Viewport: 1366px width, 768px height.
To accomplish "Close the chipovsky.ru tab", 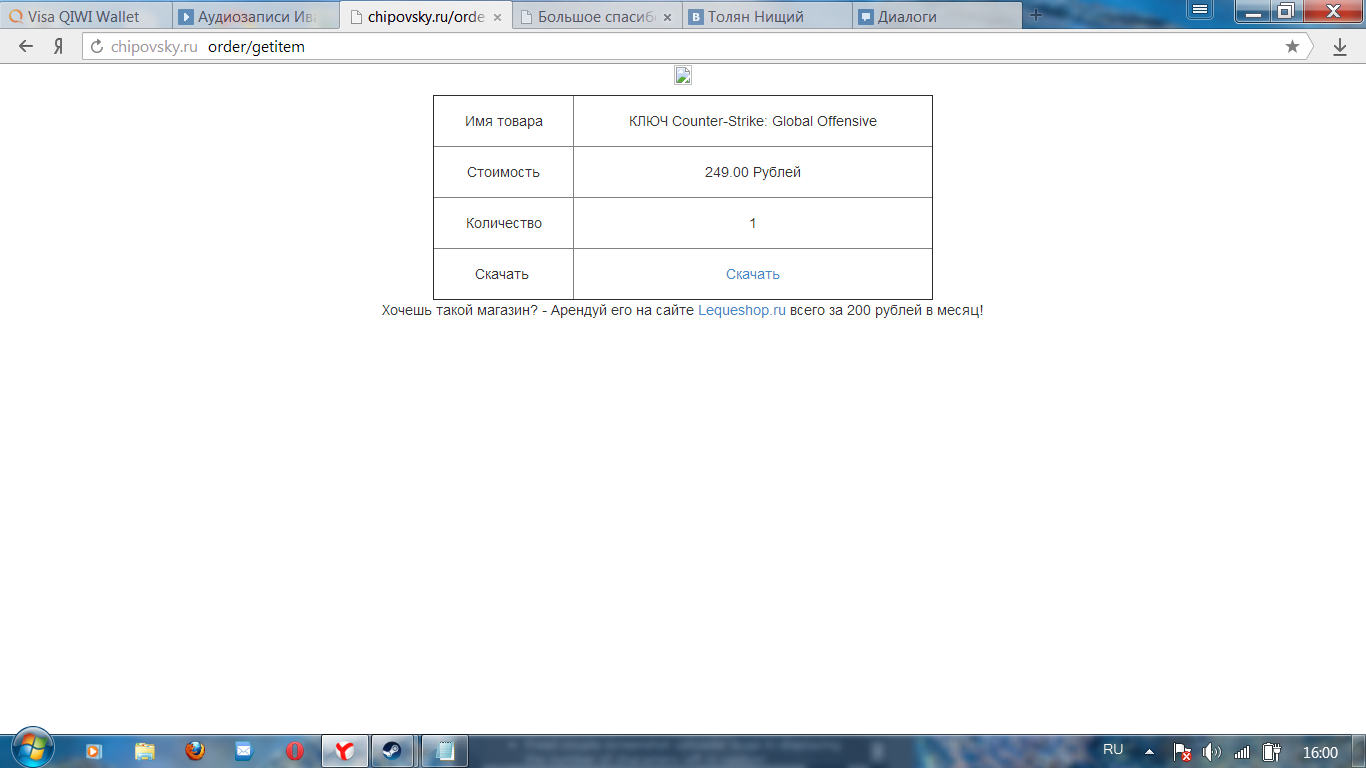I will pos(497,17).
